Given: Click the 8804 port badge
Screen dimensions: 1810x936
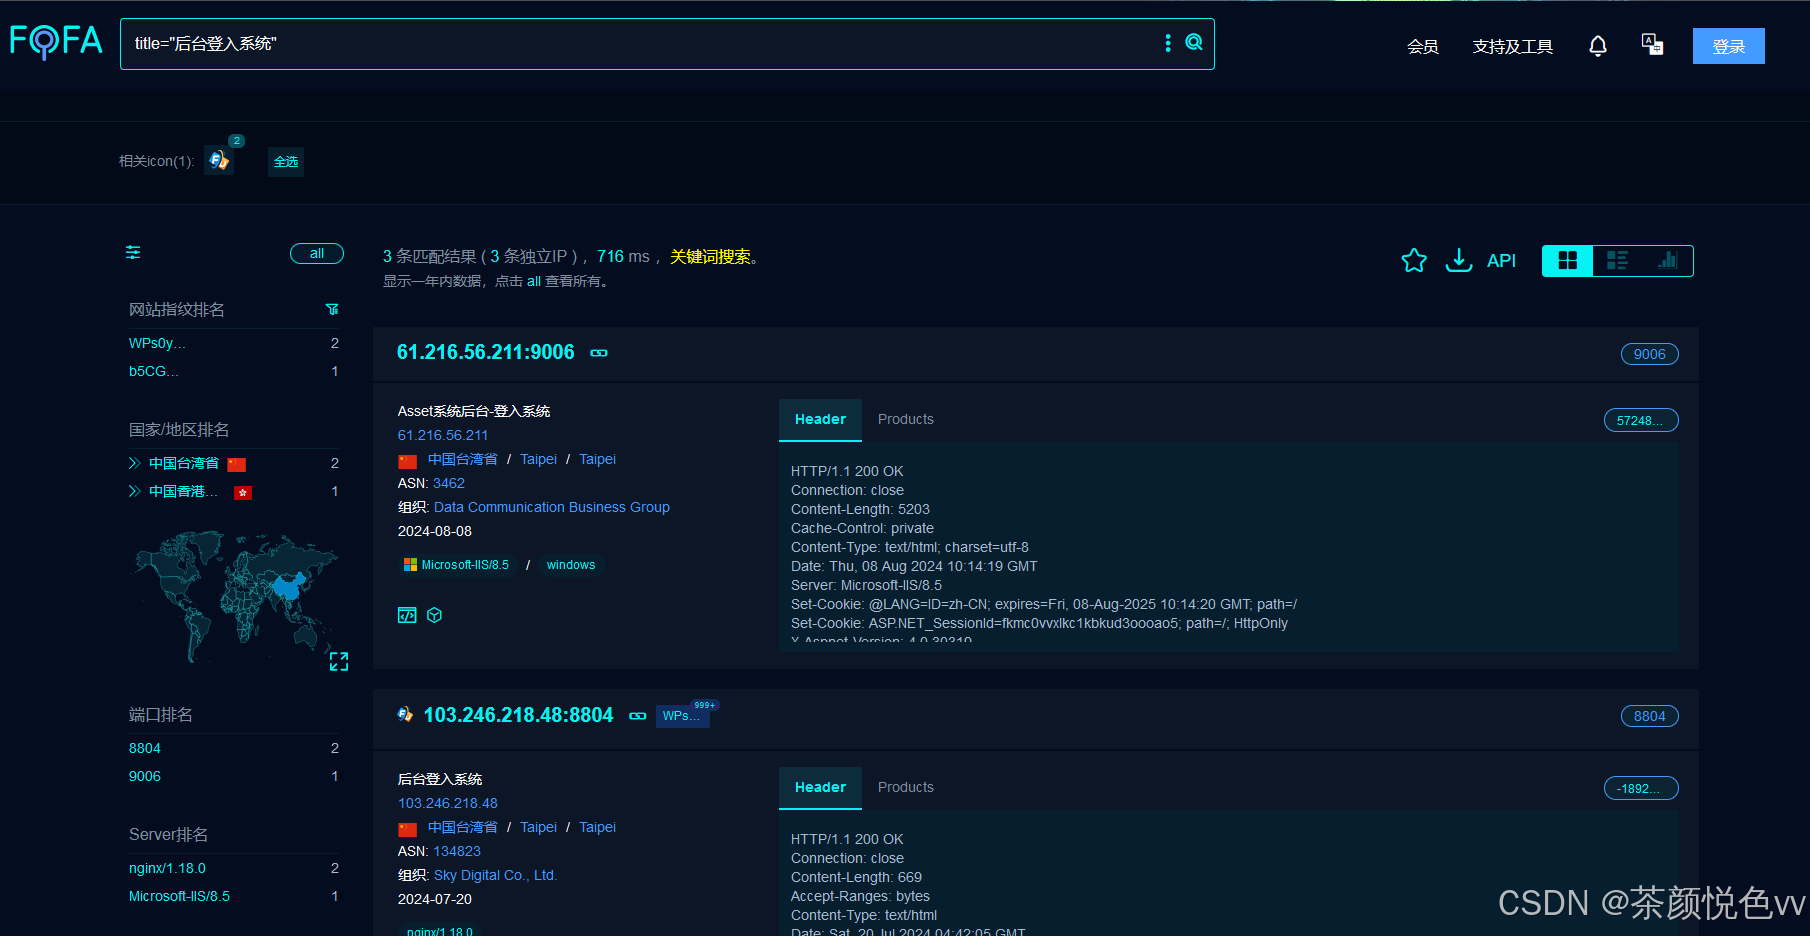Looking at the screenshot, I should tap(1649, 716).
